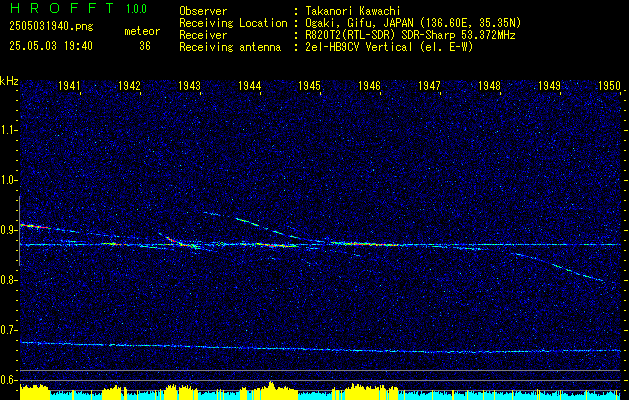This screenshot has height=400, width=629.
Task: Select the filename 2505031940.png
Action: point(51,26)
